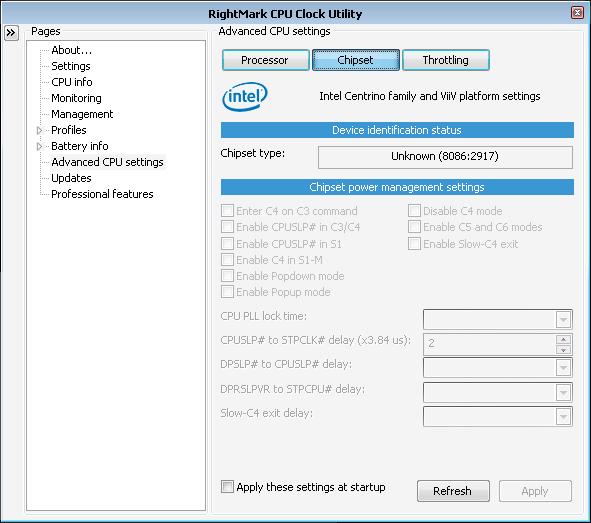Open the Throttling tab
This screenshot has width=591, height=523.
point(446,60)
